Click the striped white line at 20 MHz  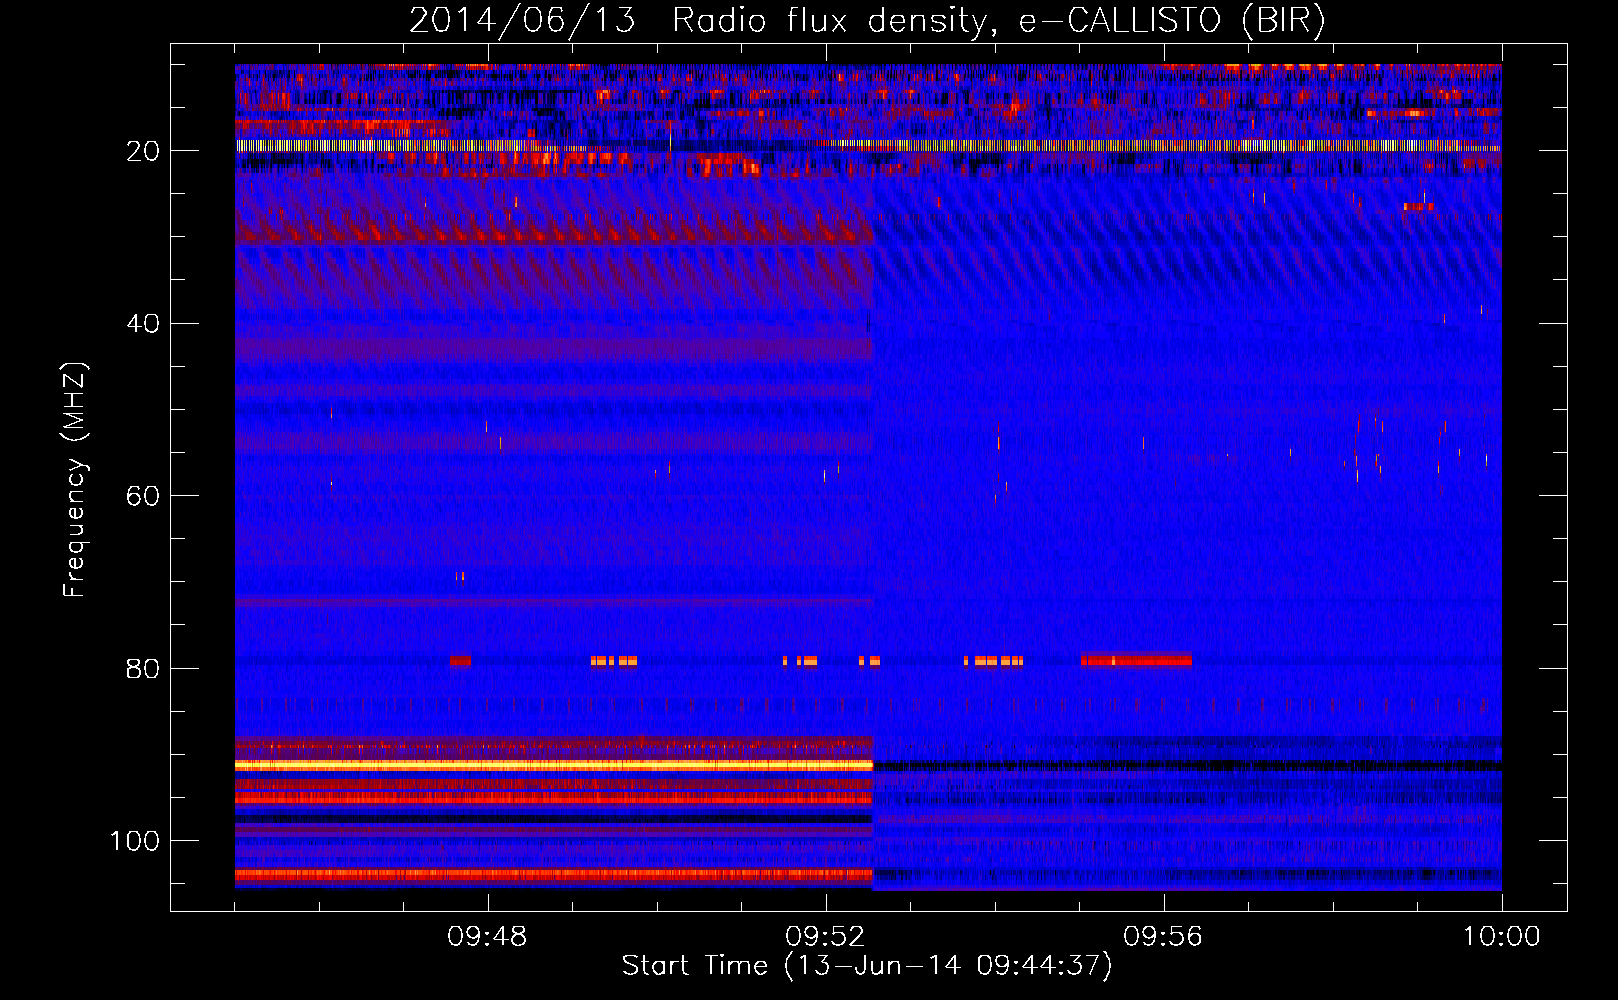868,146
